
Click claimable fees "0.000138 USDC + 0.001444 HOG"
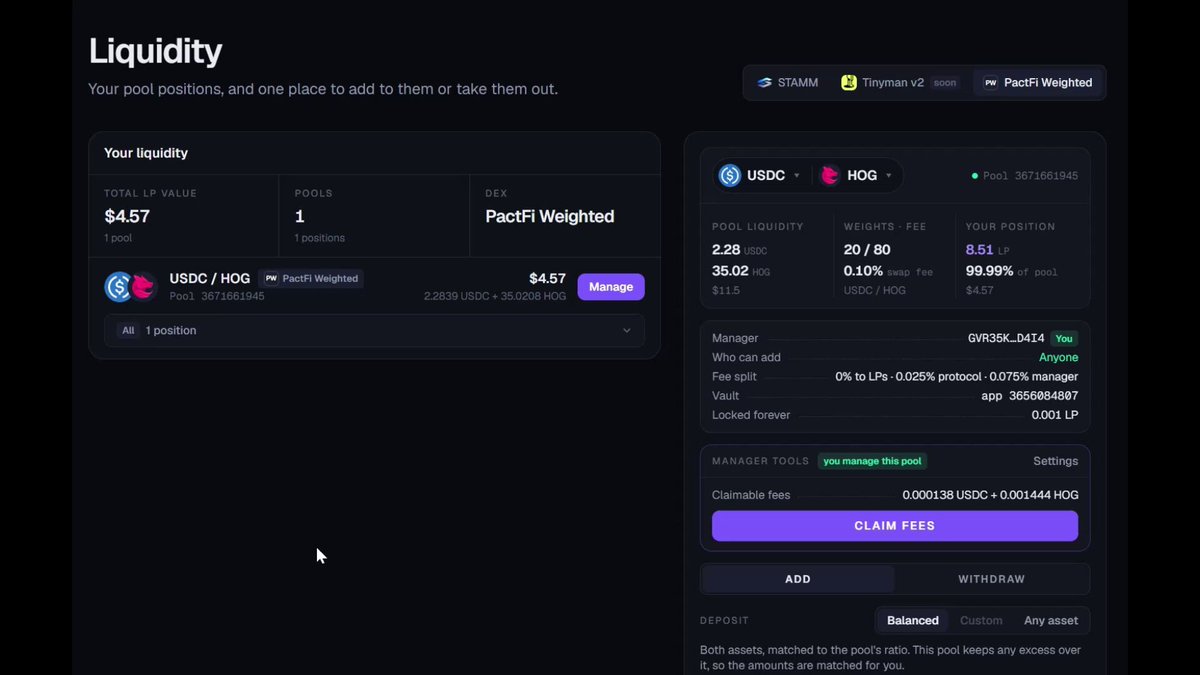coord(990,495)
